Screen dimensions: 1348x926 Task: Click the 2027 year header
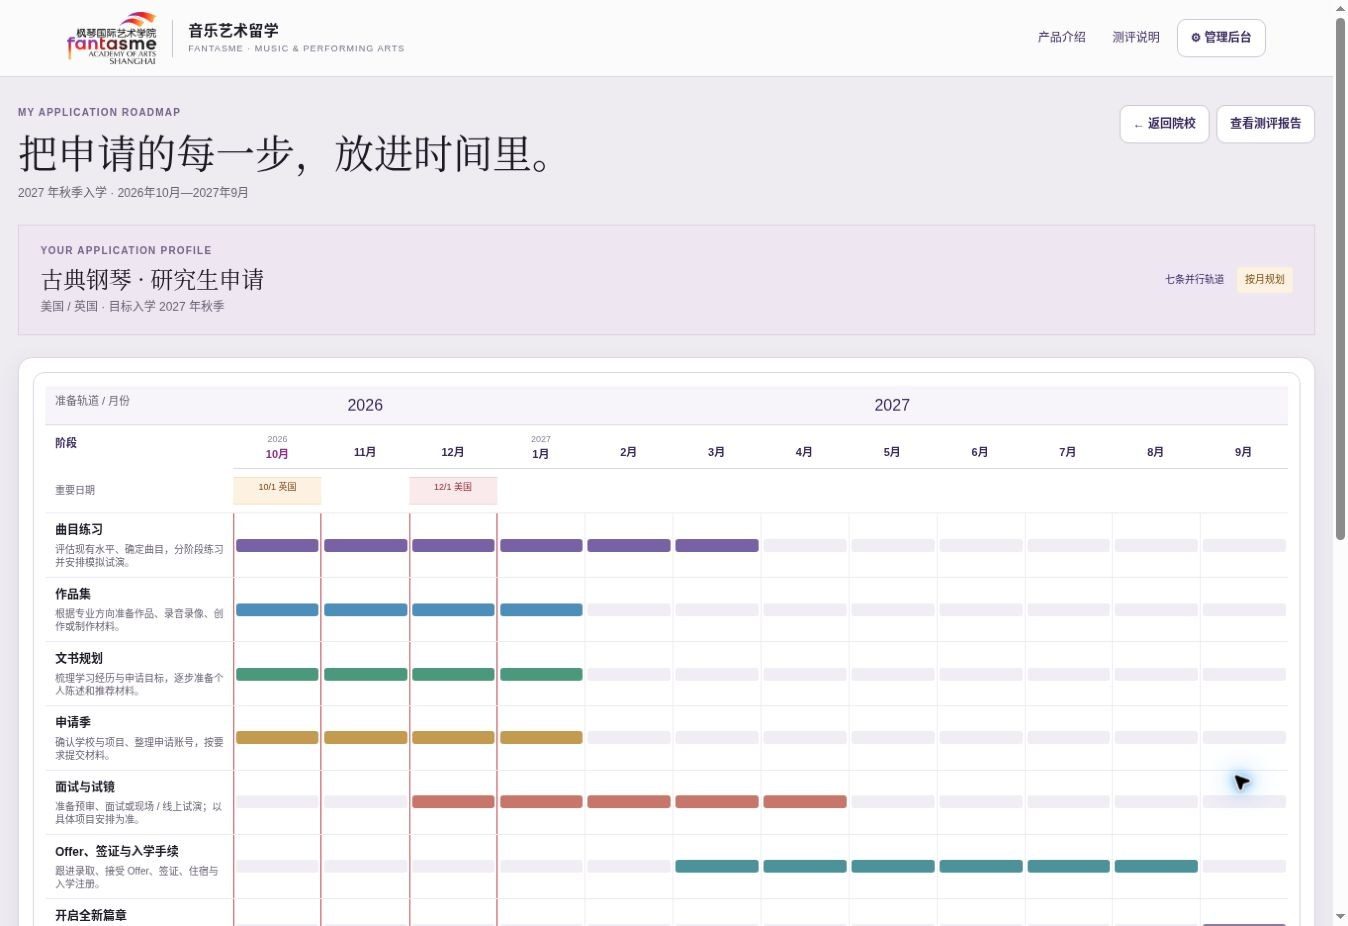[892, 405]
